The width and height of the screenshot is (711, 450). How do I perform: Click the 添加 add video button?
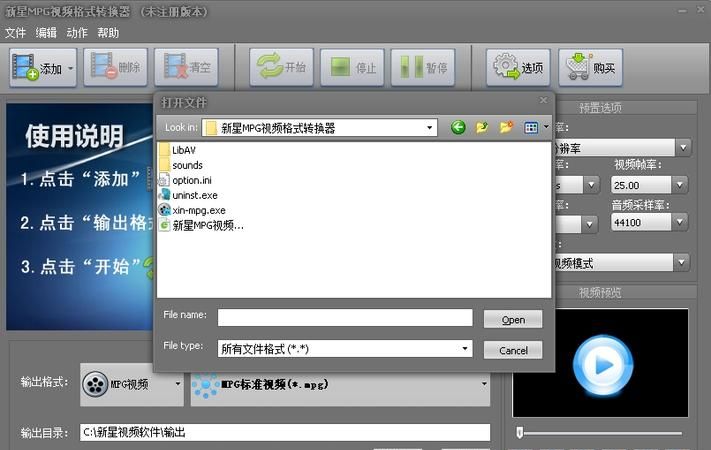tap(43, 68)
